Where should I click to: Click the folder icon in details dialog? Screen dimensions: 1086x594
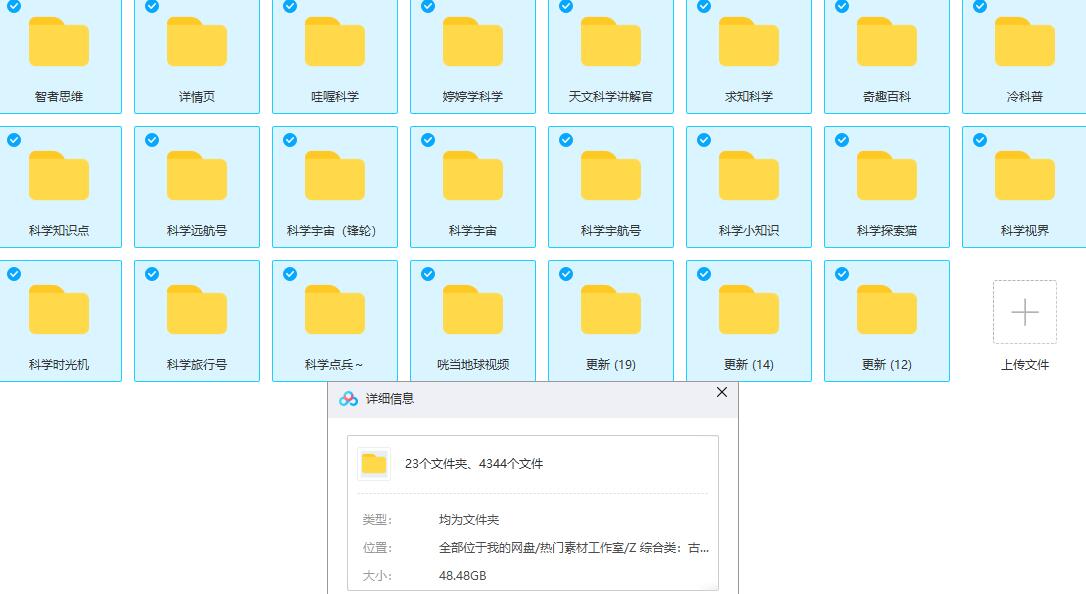click(374, 464)
